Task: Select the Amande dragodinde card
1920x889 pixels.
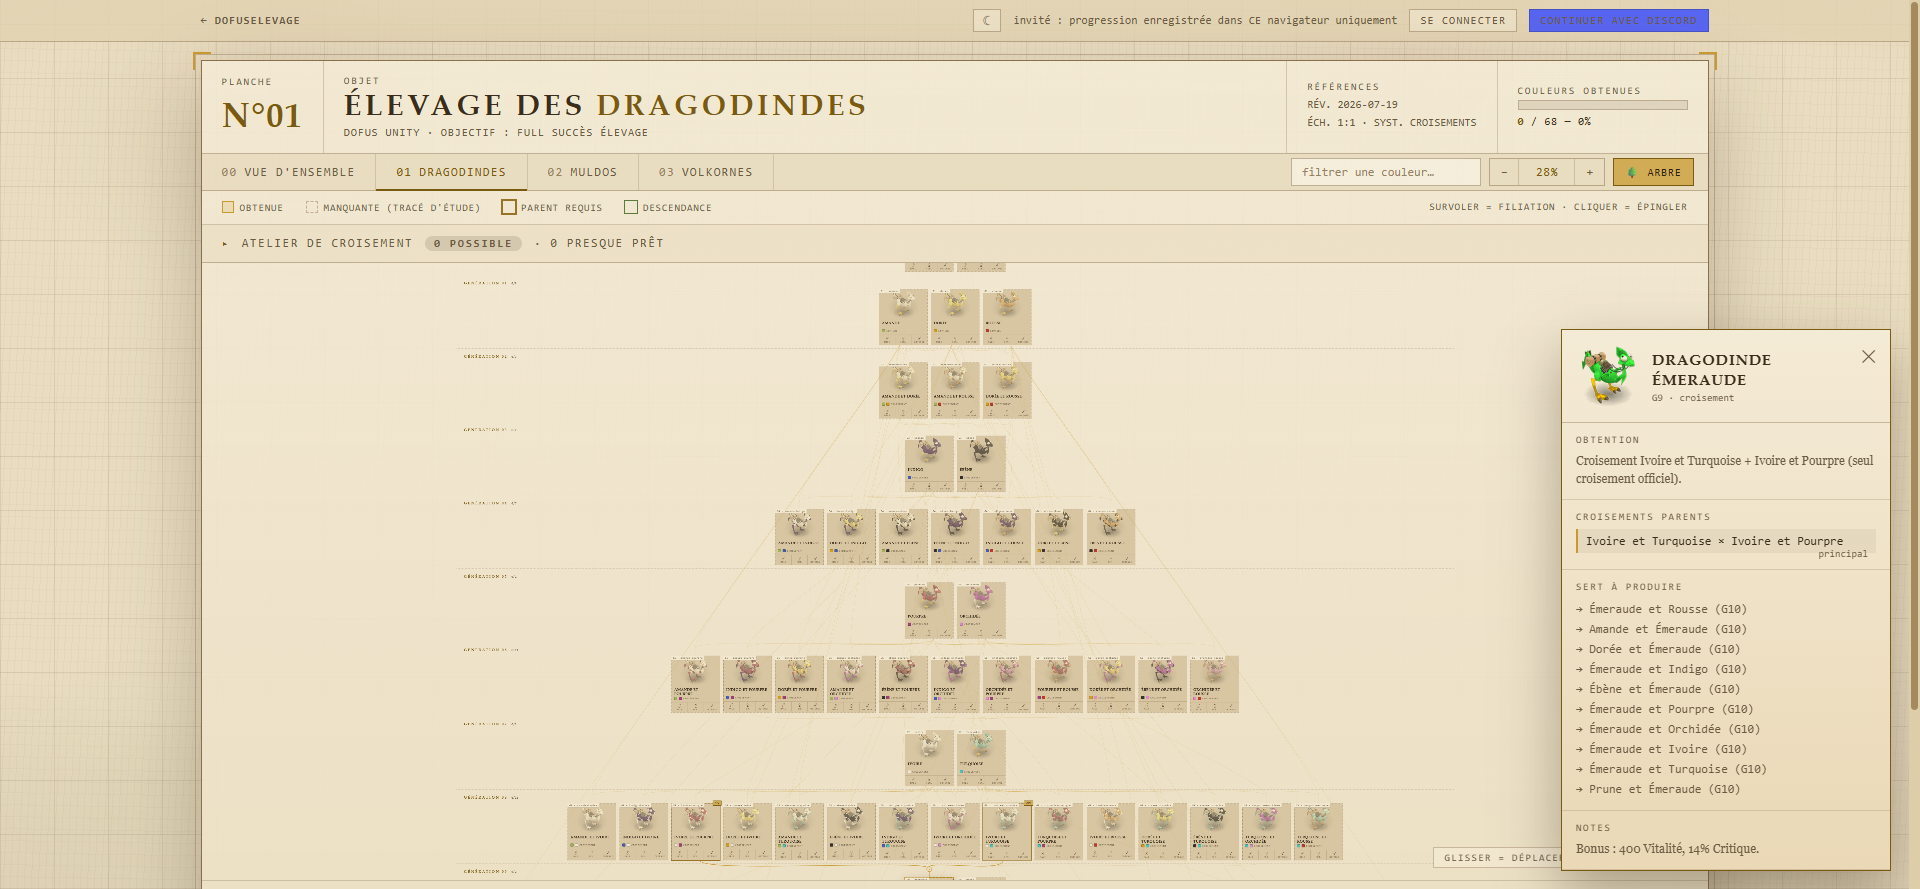Action: coord(903,317)
